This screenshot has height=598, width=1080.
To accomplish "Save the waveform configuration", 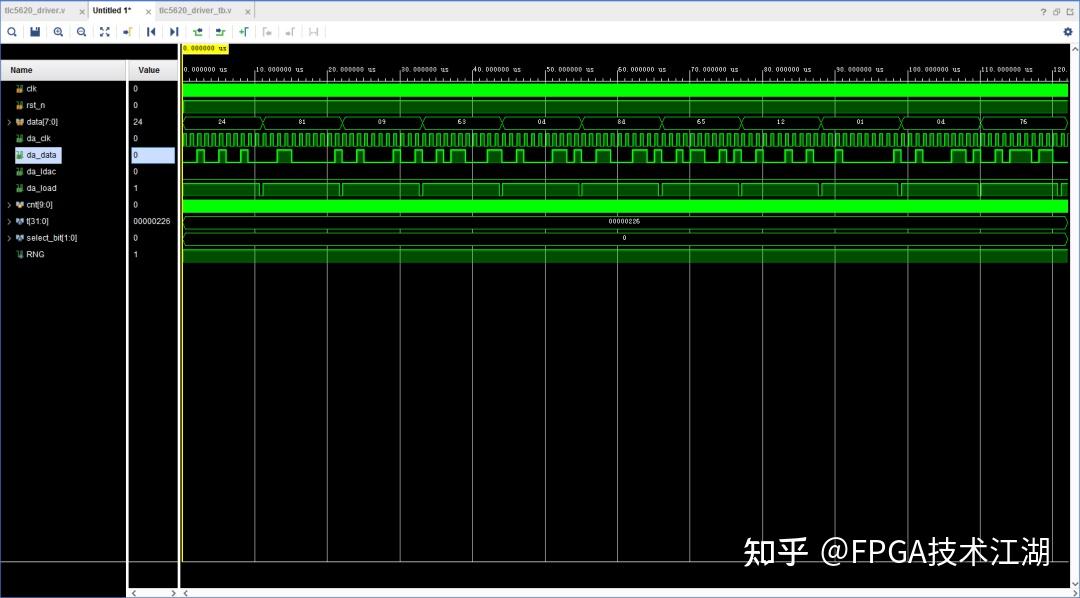I will [x=35, y=32].
